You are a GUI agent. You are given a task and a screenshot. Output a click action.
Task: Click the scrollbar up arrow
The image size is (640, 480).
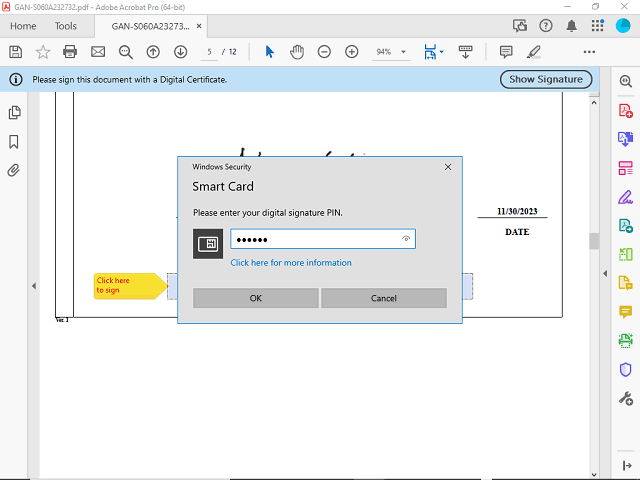coord(594,103)
